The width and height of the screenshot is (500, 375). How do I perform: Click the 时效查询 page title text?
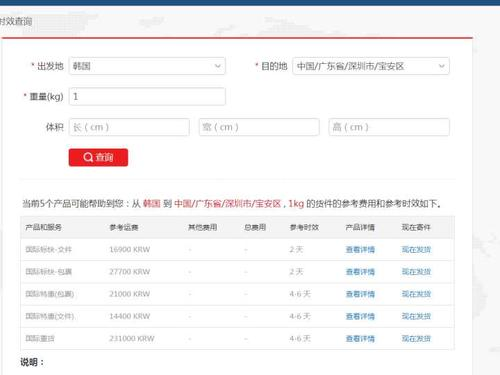[x=16, y=22]
